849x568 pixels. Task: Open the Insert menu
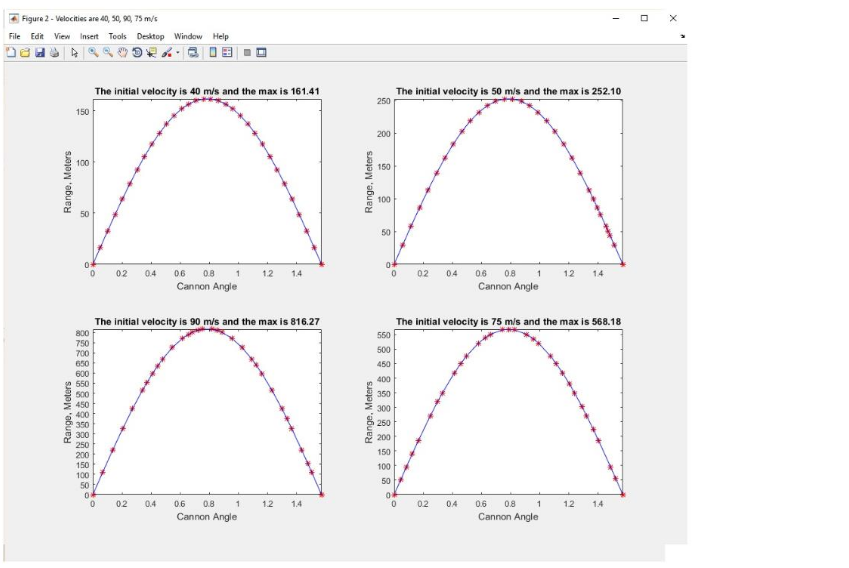[x=89, y=36]
